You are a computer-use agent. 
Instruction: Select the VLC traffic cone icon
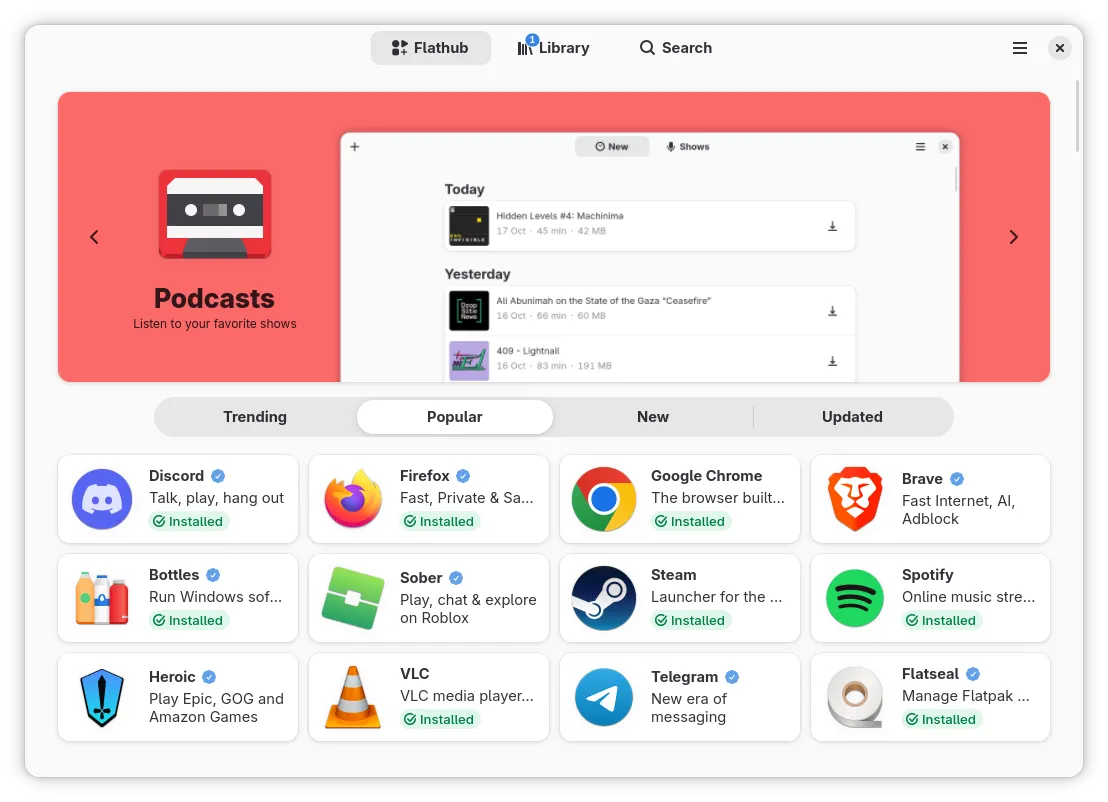tap(353, 697)
